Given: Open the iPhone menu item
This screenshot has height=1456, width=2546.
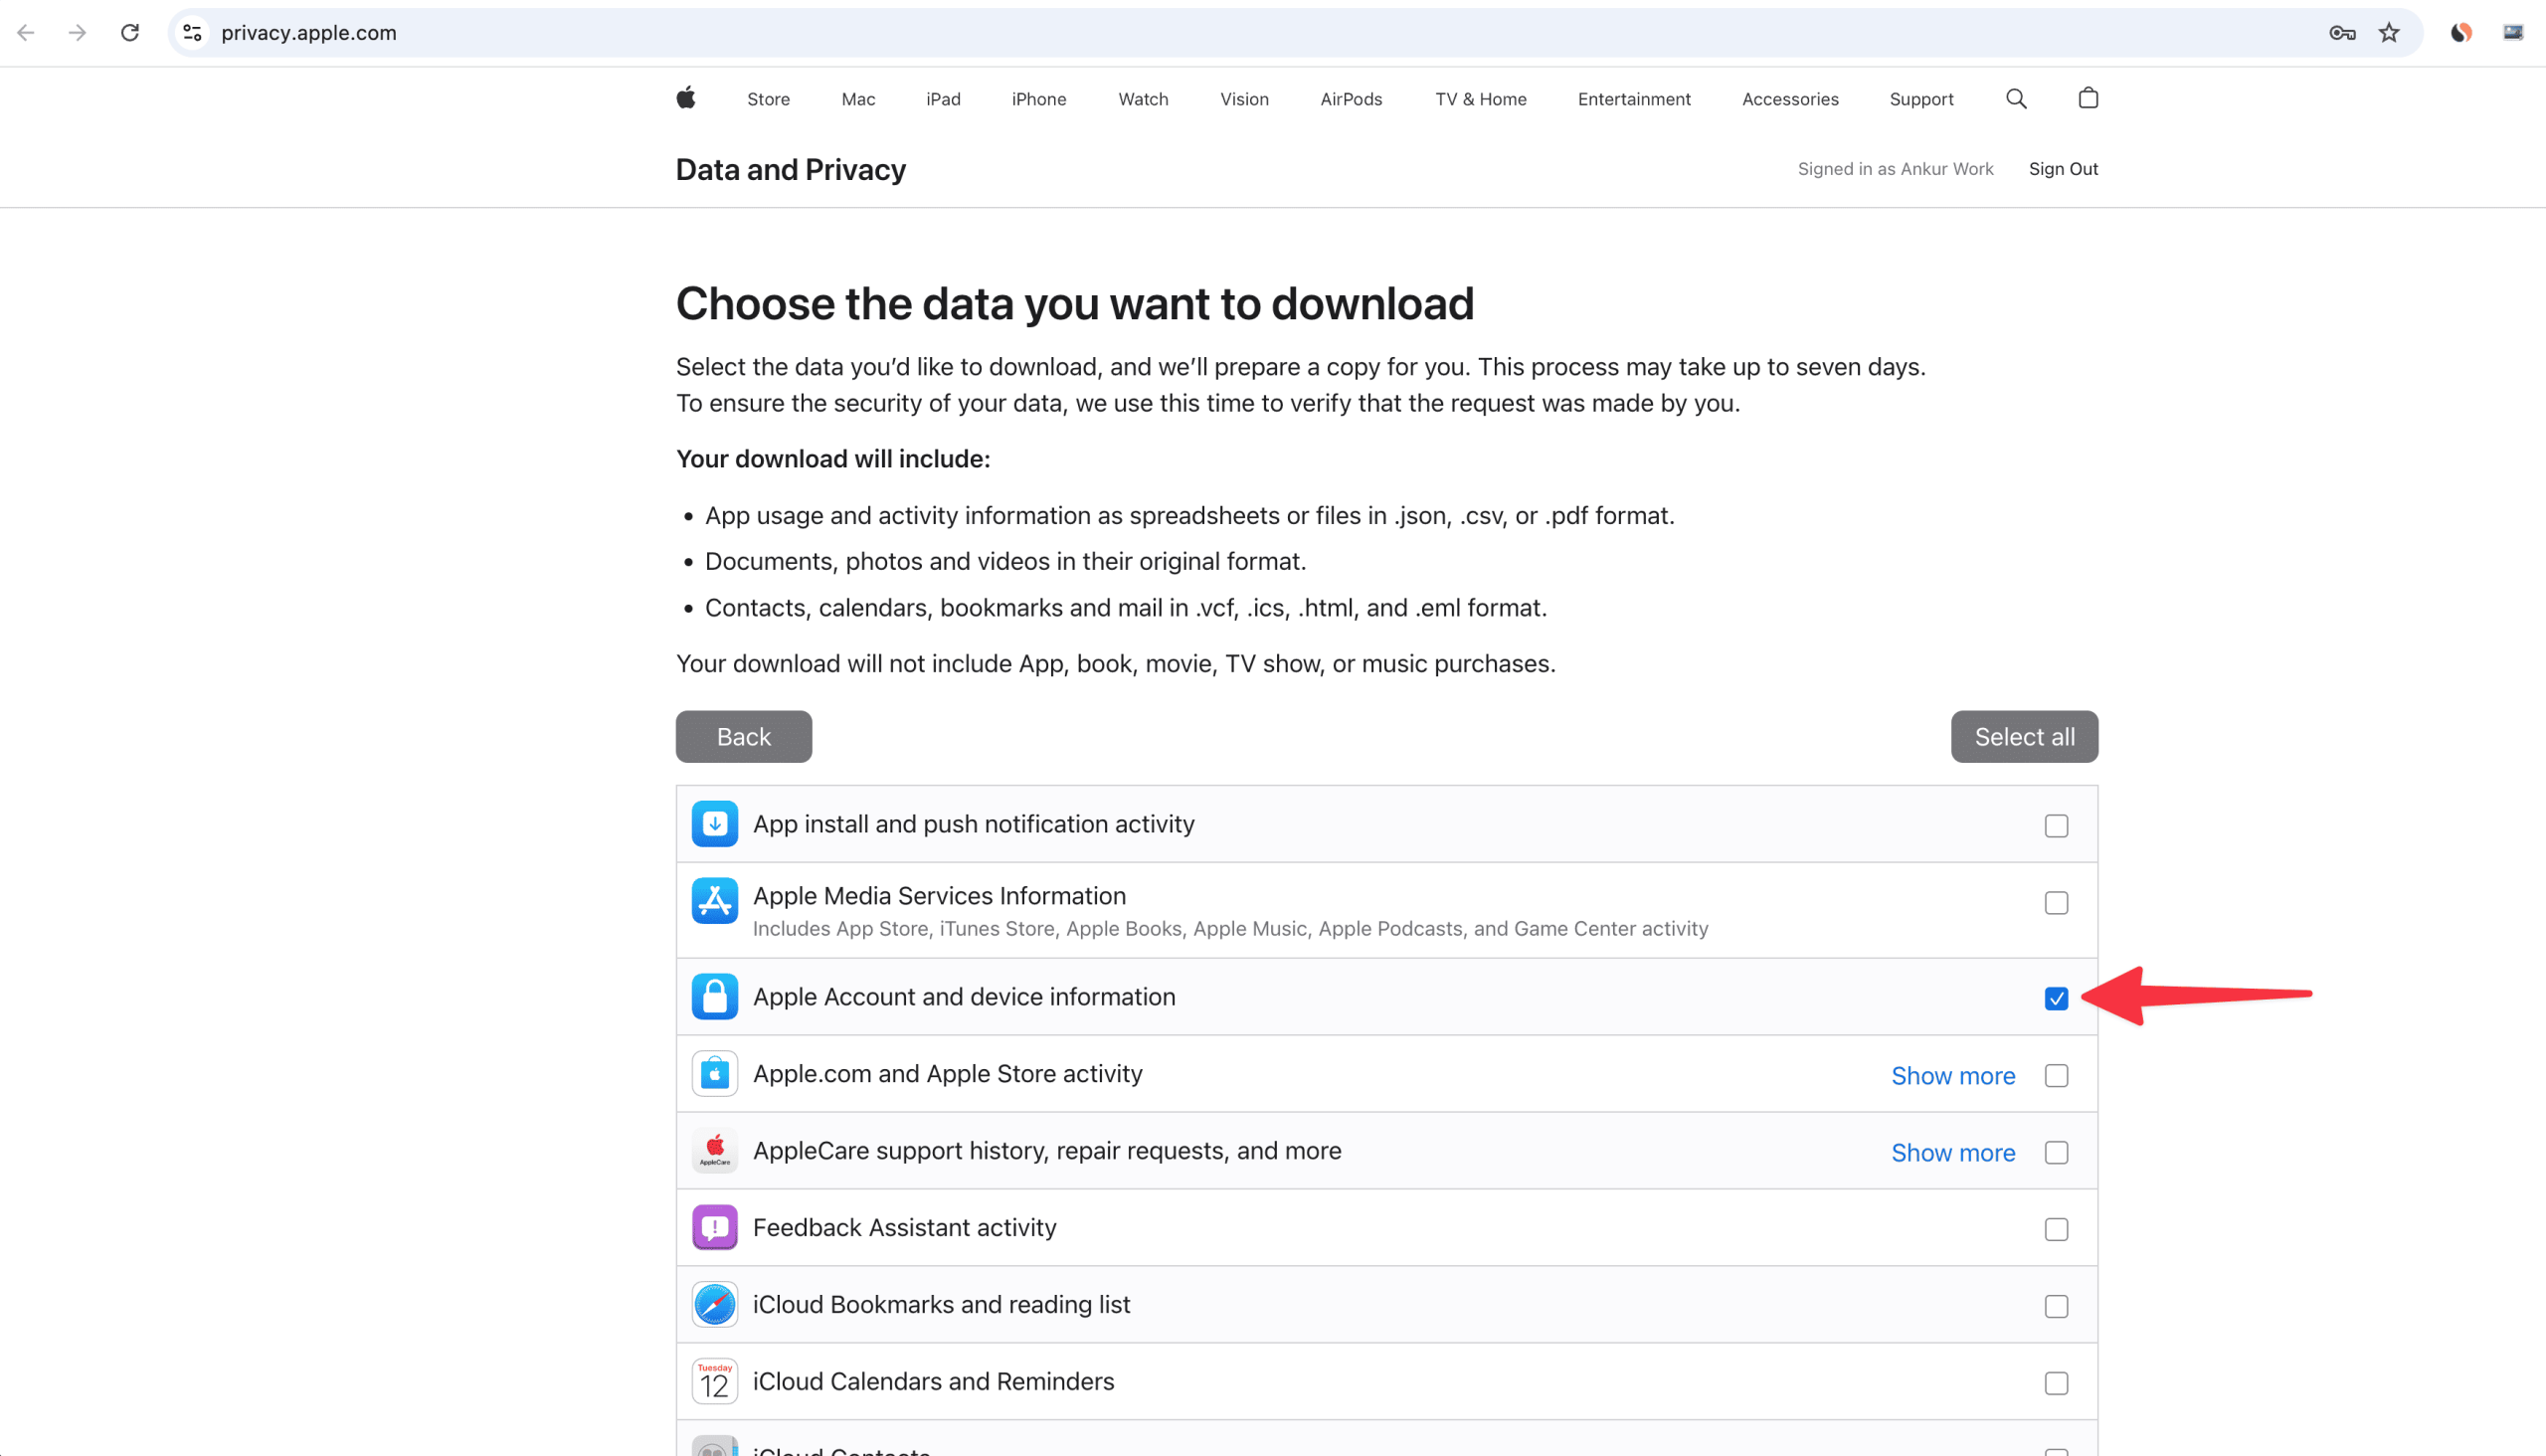Looking at the screenshot, I should pyautogui.click(x=1038, y=98).
